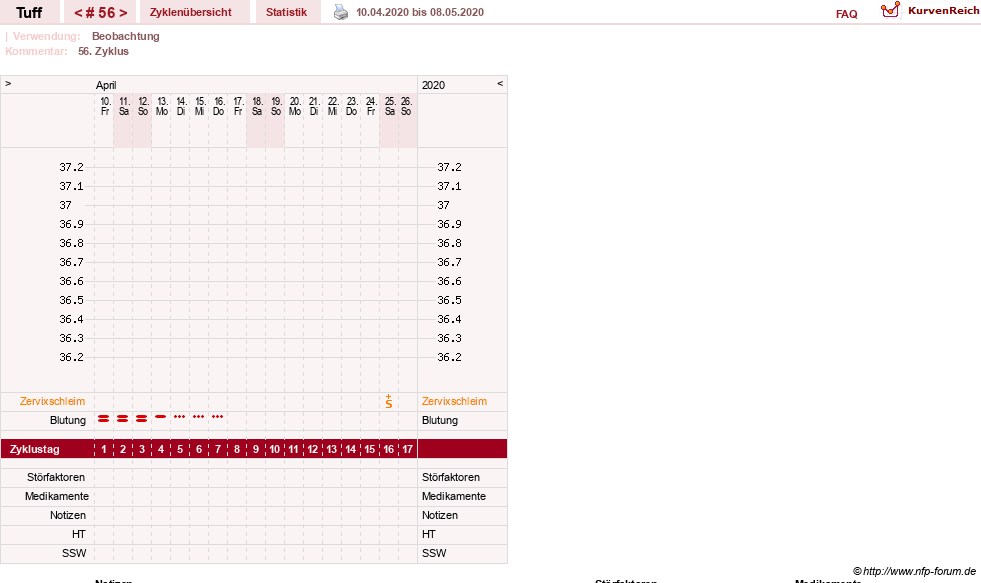The height and width of the screenshot is (583, 981).
Task: Click the left 37.2 temperature axis label
Action: (x=71, y=167)
